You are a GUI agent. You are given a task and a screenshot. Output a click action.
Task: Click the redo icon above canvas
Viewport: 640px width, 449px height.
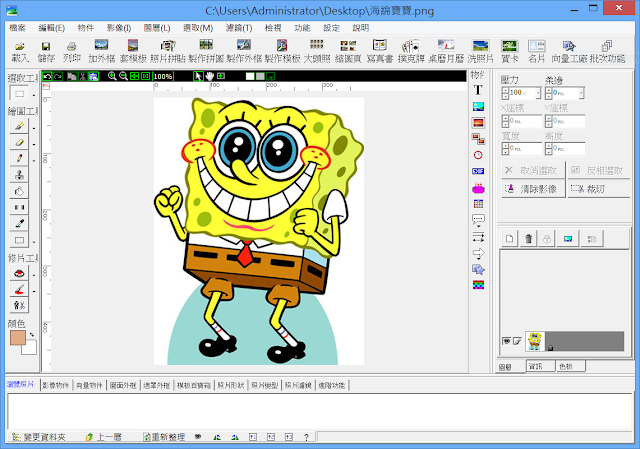(x=58, y=76)
